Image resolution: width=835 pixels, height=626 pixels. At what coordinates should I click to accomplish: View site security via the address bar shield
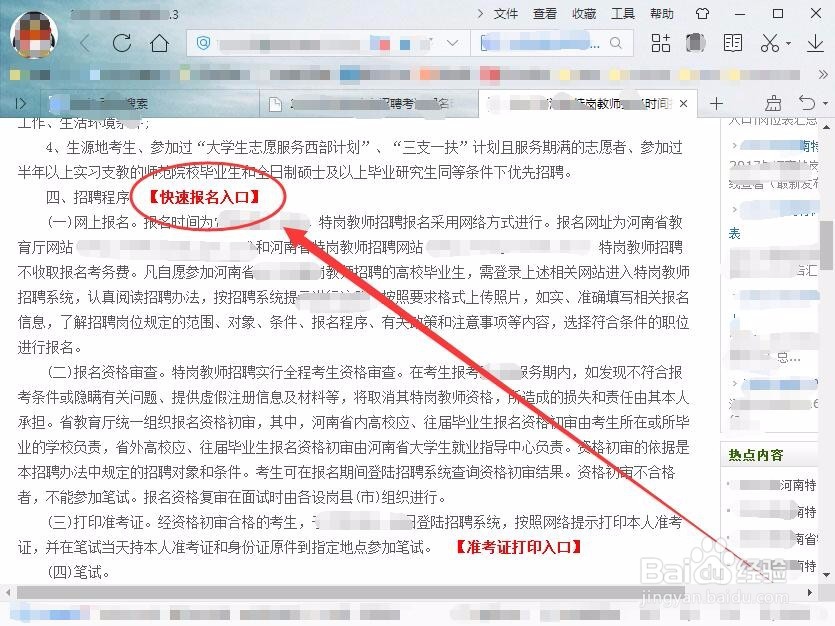(x=205, y=42)
